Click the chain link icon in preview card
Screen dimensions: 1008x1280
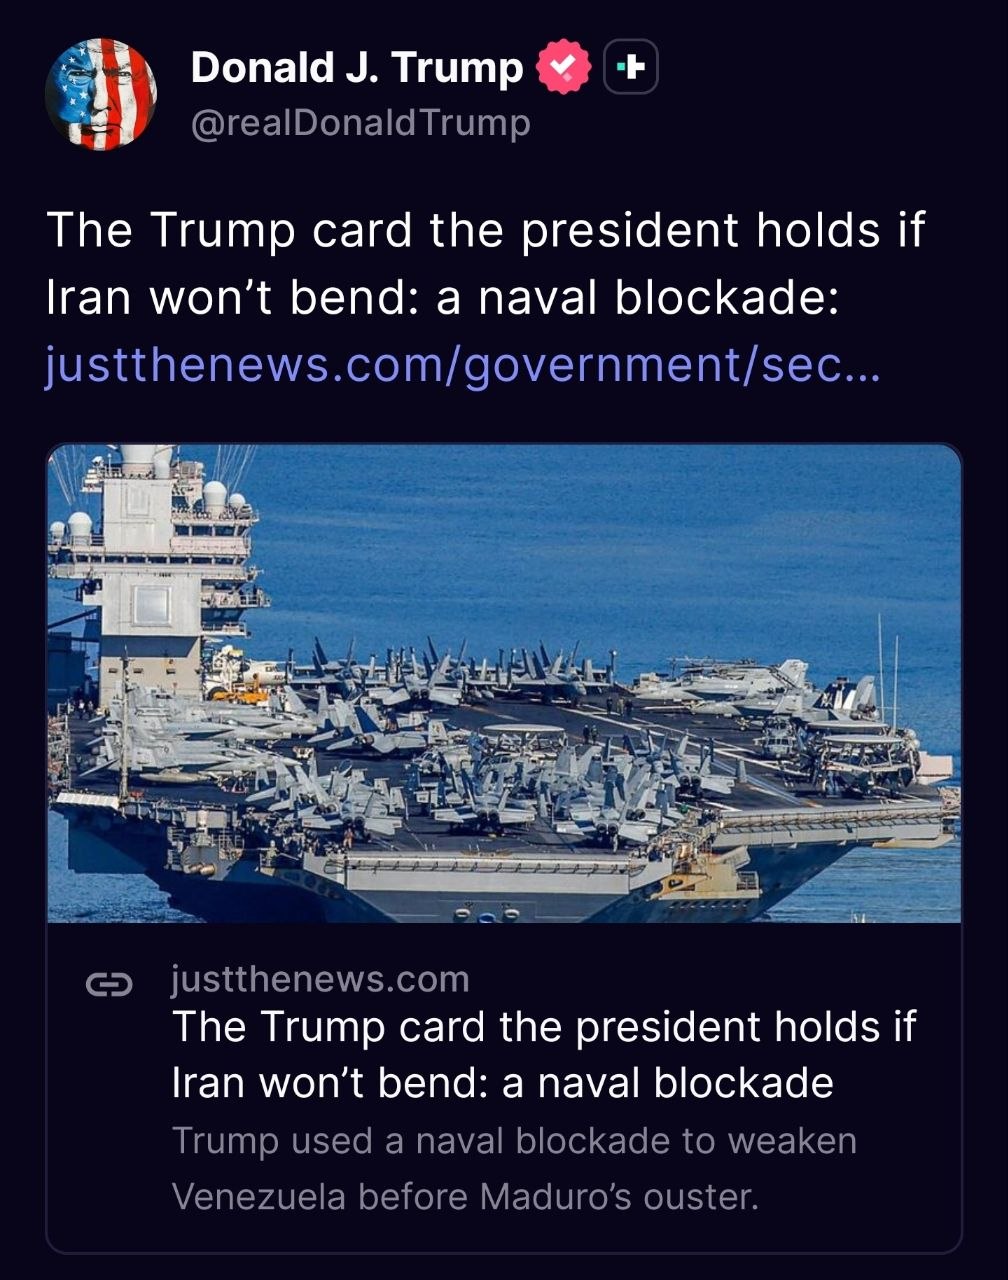point(108,985)
